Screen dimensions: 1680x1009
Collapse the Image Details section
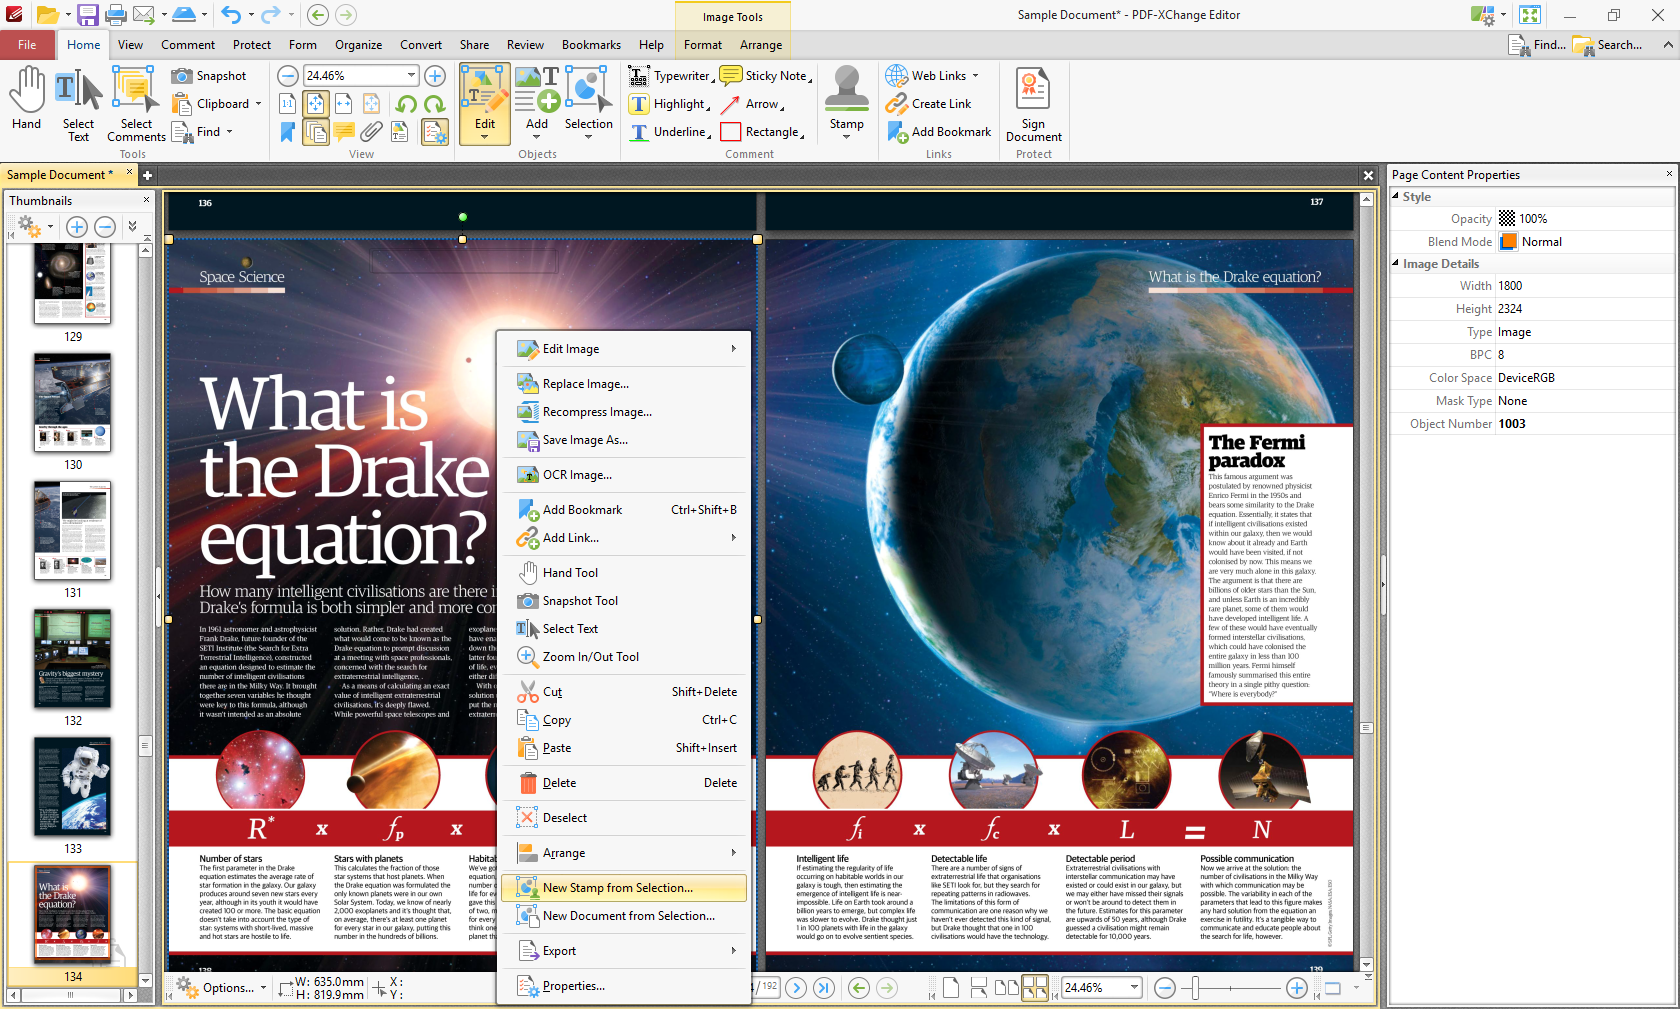[1396, 263]
